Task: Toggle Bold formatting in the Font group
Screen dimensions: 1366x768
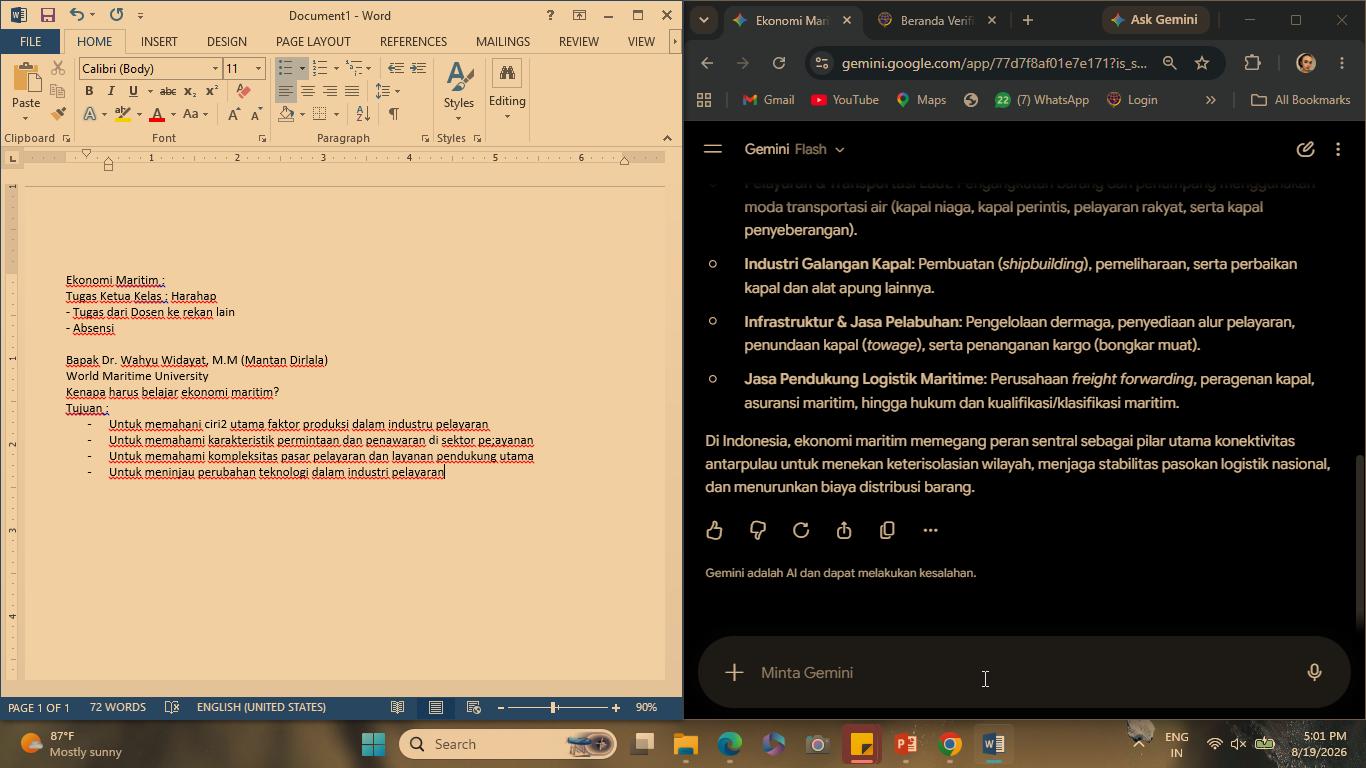Action: (89, 91)
